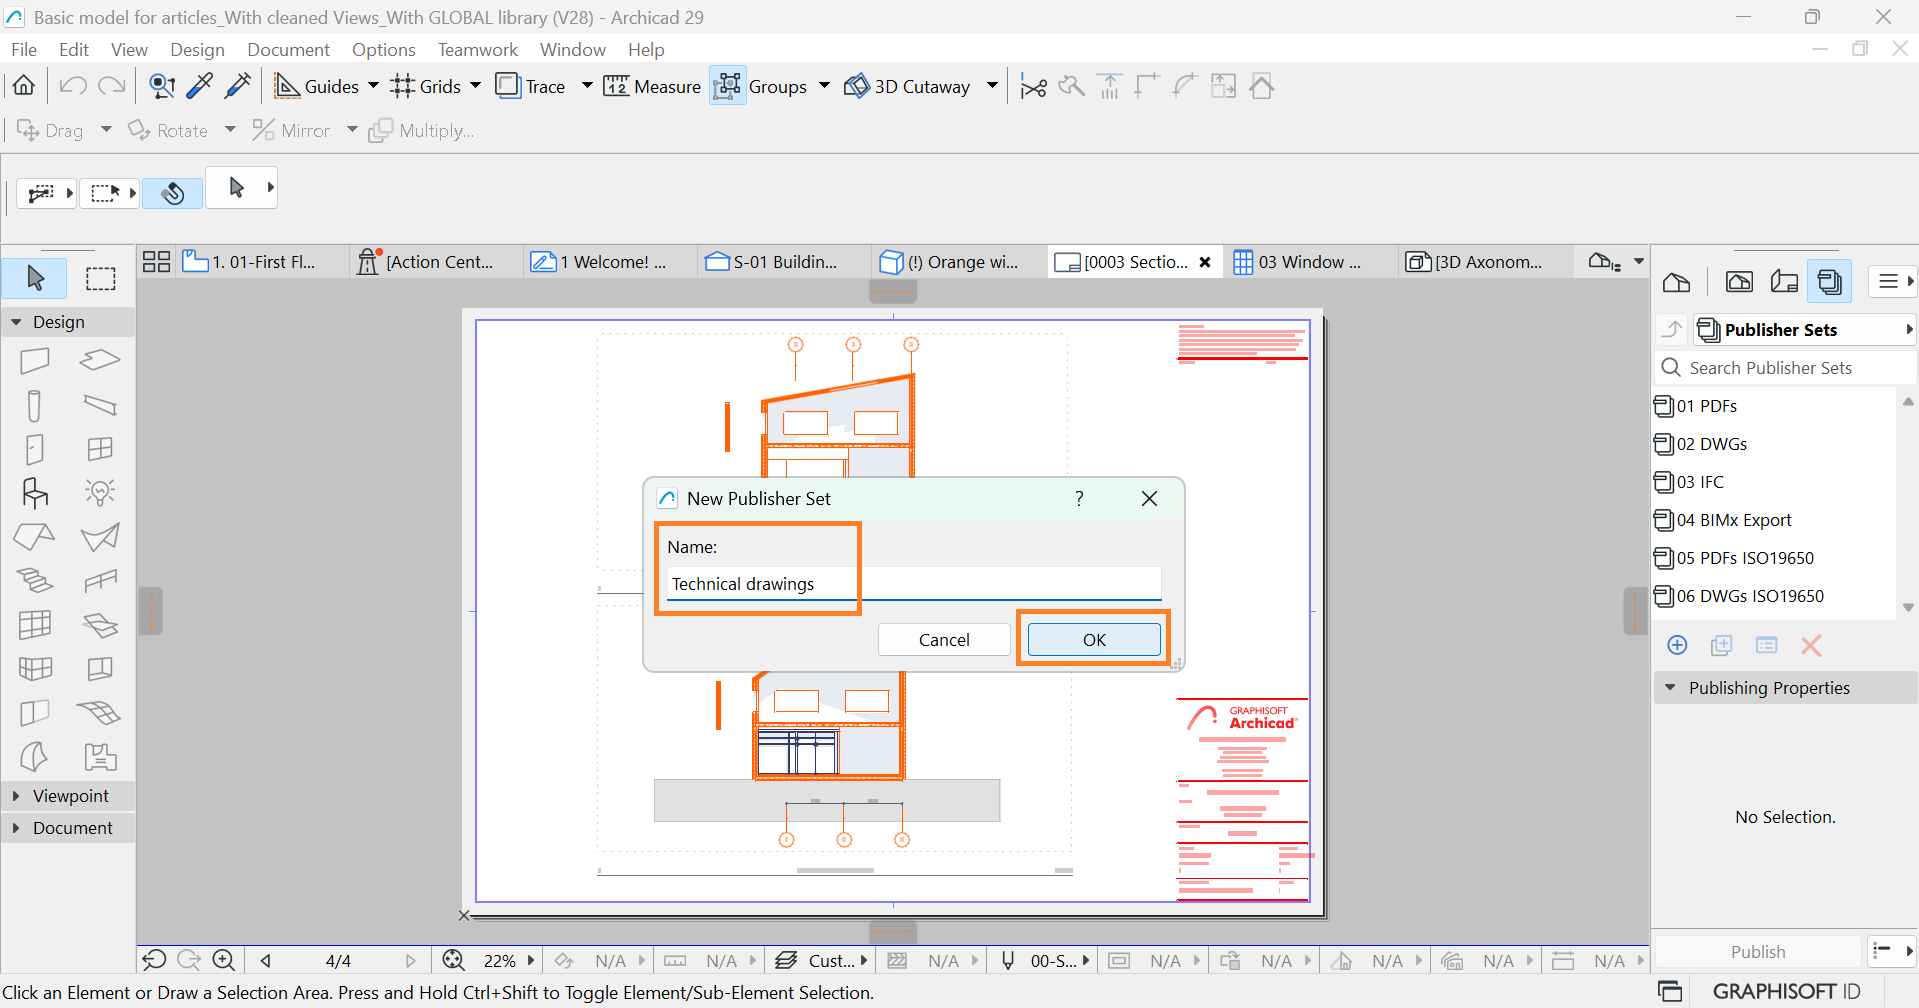The width and height of the screenshot is (1919, 1008).
Task: Toggle Suspend Groups button
Action: (728, 86)
